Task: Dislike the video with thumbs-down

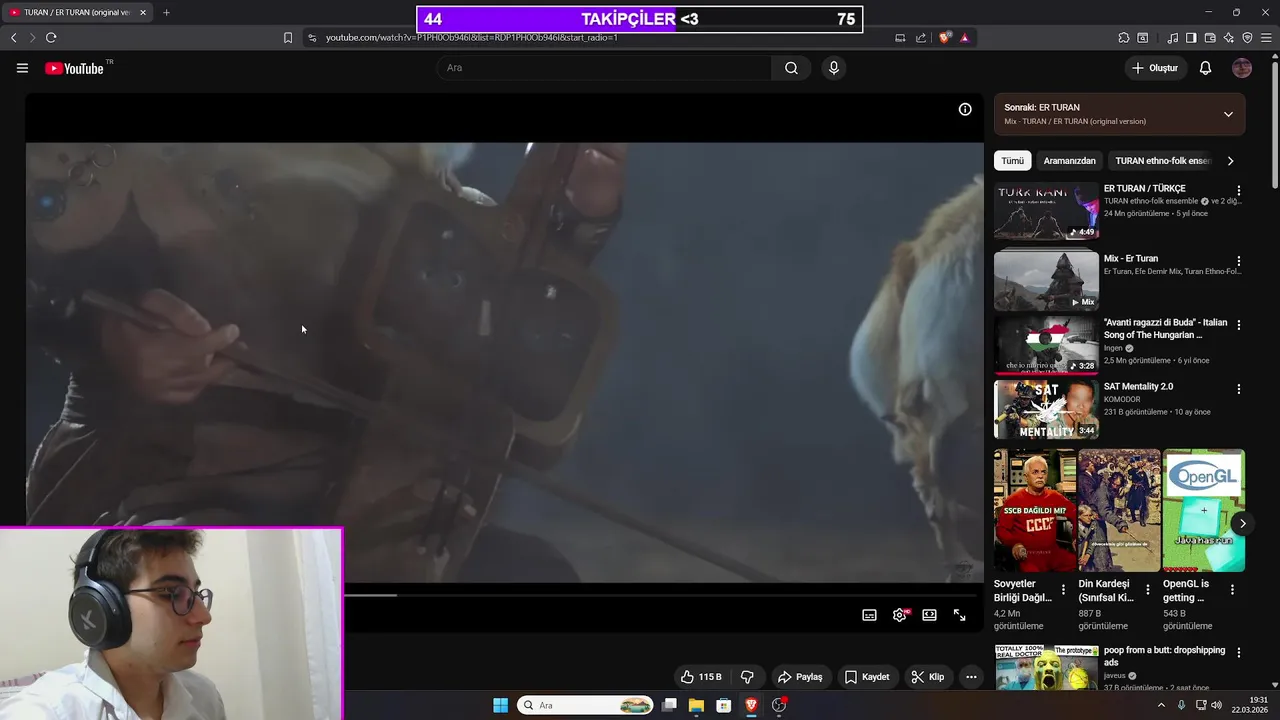Action: pyautogui.click(x=747, y=677)
